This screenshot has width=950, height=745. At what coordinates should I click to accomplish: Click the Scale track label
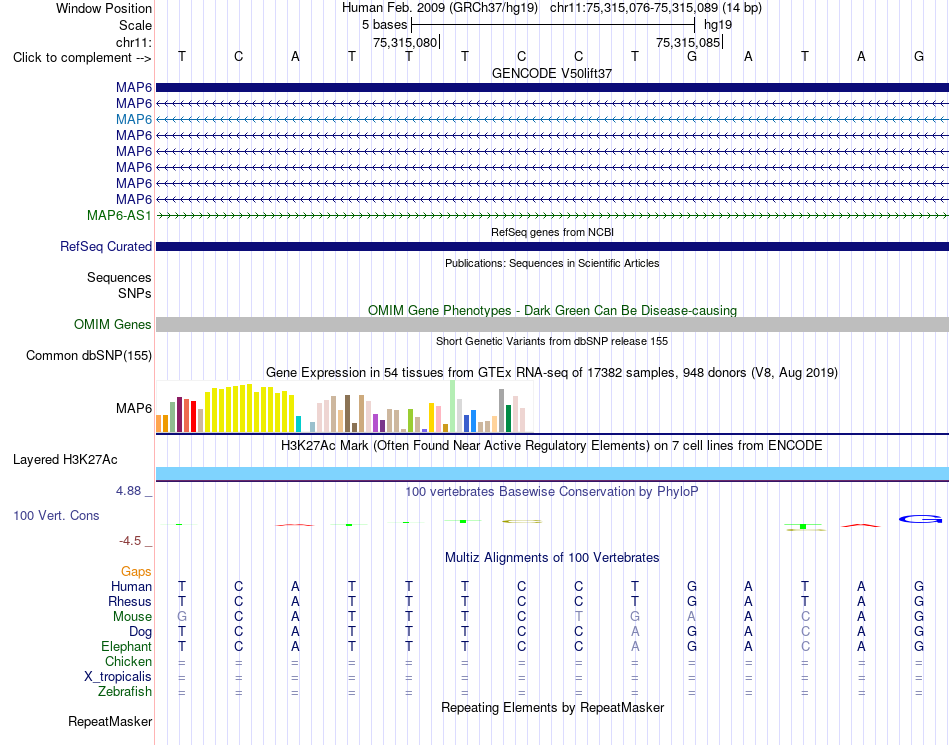coord(135,25)
